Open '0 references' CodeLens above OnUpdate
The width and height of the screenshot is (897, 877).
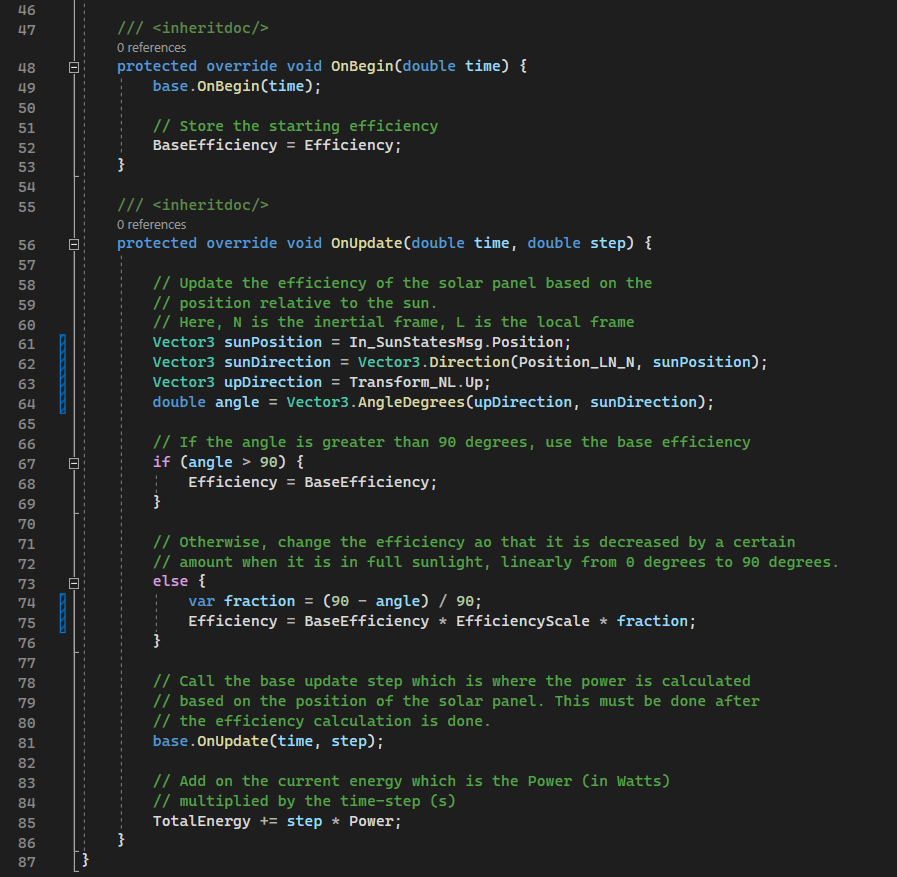[152, 224]
